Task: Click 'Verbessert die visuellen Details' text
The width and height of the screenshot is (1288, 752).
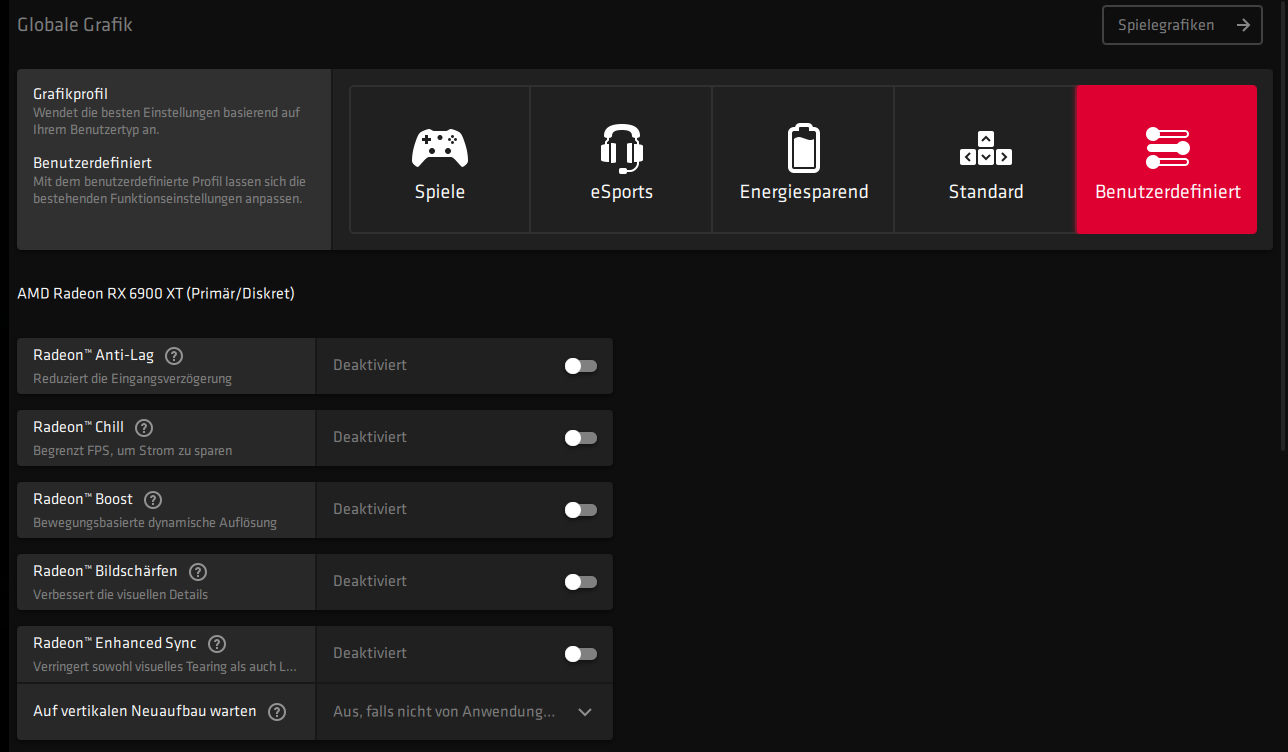Action: coord(120,595)
